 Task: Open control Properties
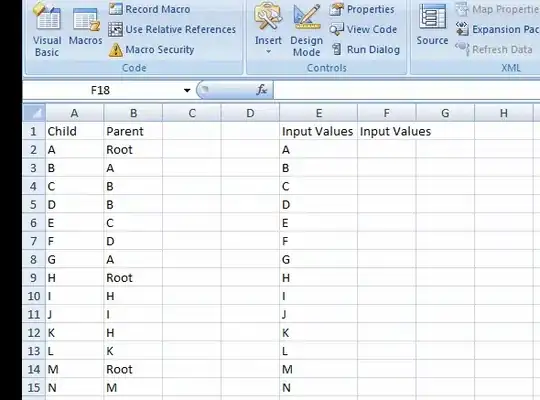362,9
